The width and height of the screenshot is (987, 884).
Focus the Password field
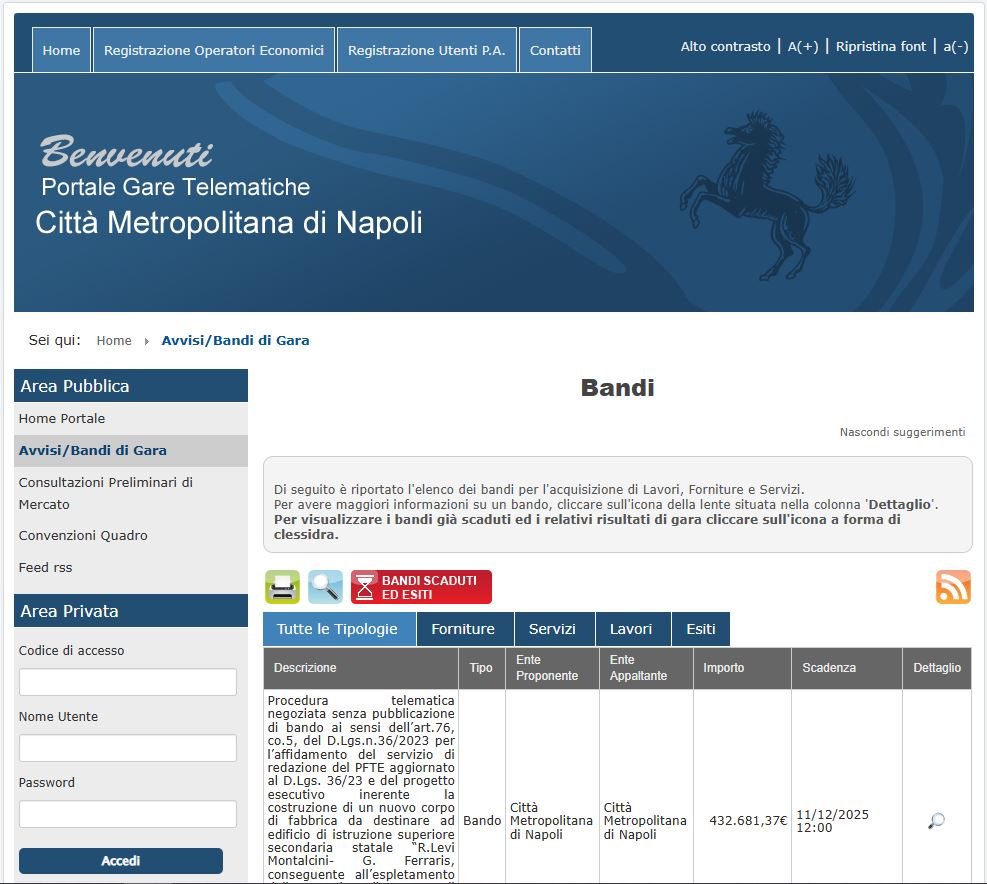(128, 814)
